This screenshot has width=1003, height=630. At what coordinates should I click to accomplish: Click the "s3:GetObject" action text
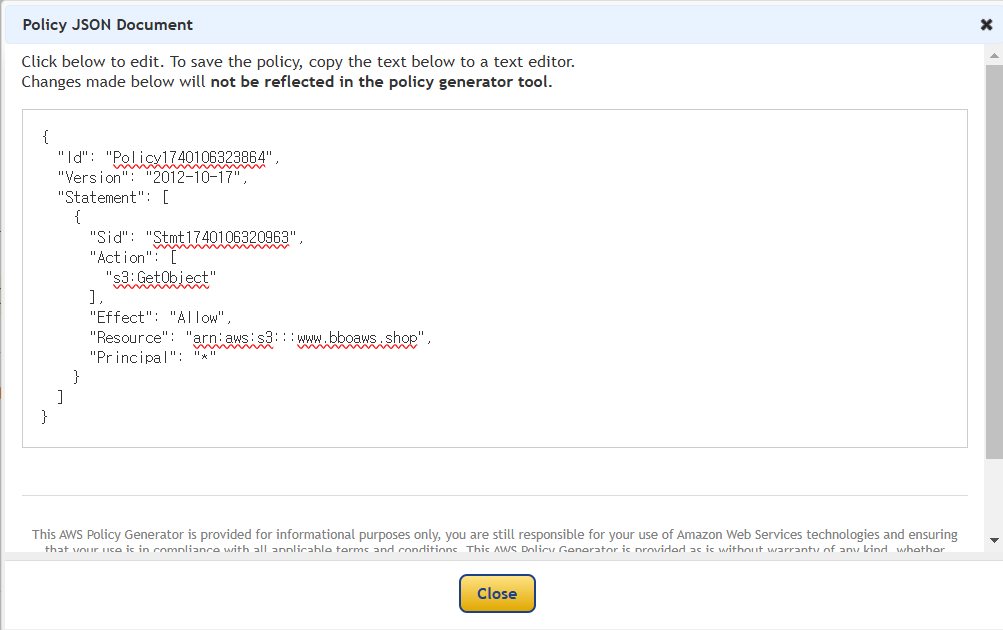tap(161, 278)
